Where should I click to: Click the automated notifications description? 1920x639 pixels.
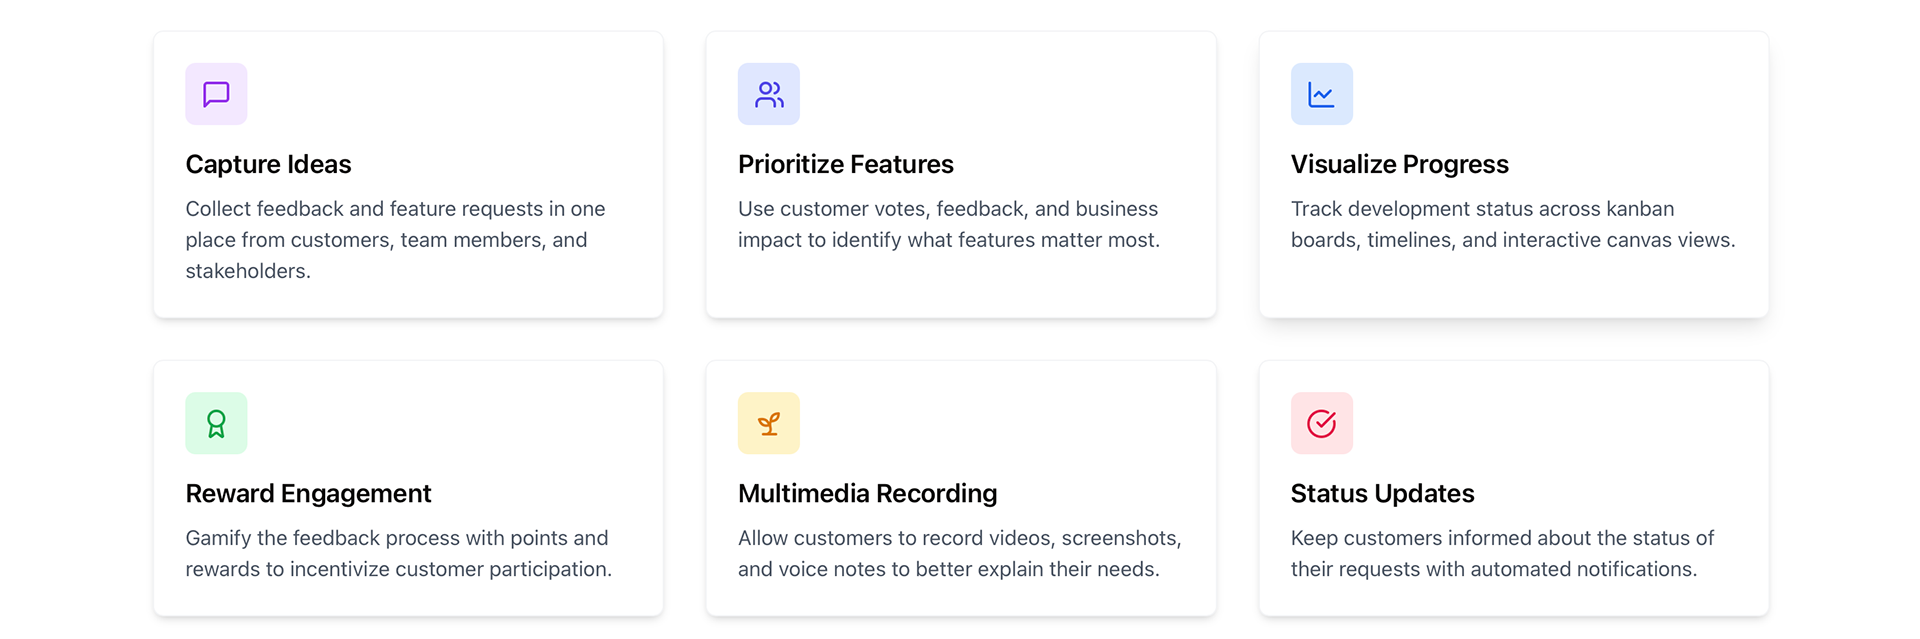pyautogui.click(x=1502, y=553)
